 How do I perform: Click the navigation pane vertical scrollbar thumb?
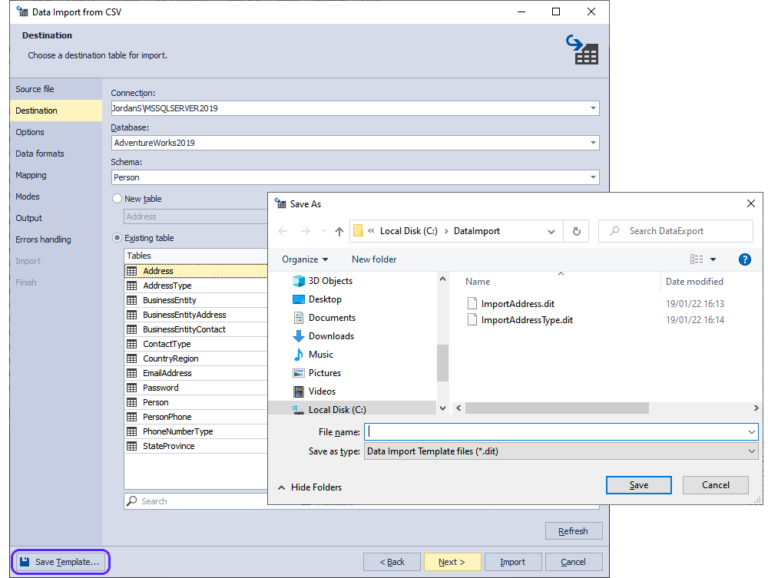click(442, 363)
